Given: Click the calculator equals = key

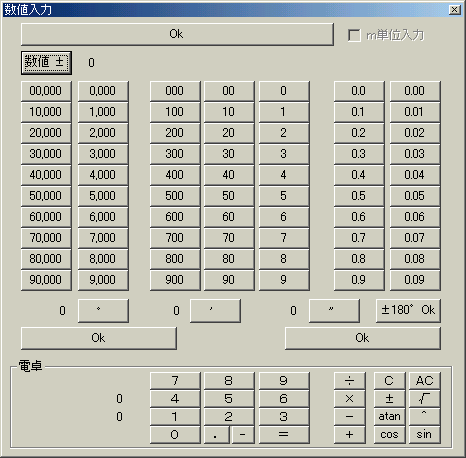Looking at the screenshot, I should tap(284, 435).
